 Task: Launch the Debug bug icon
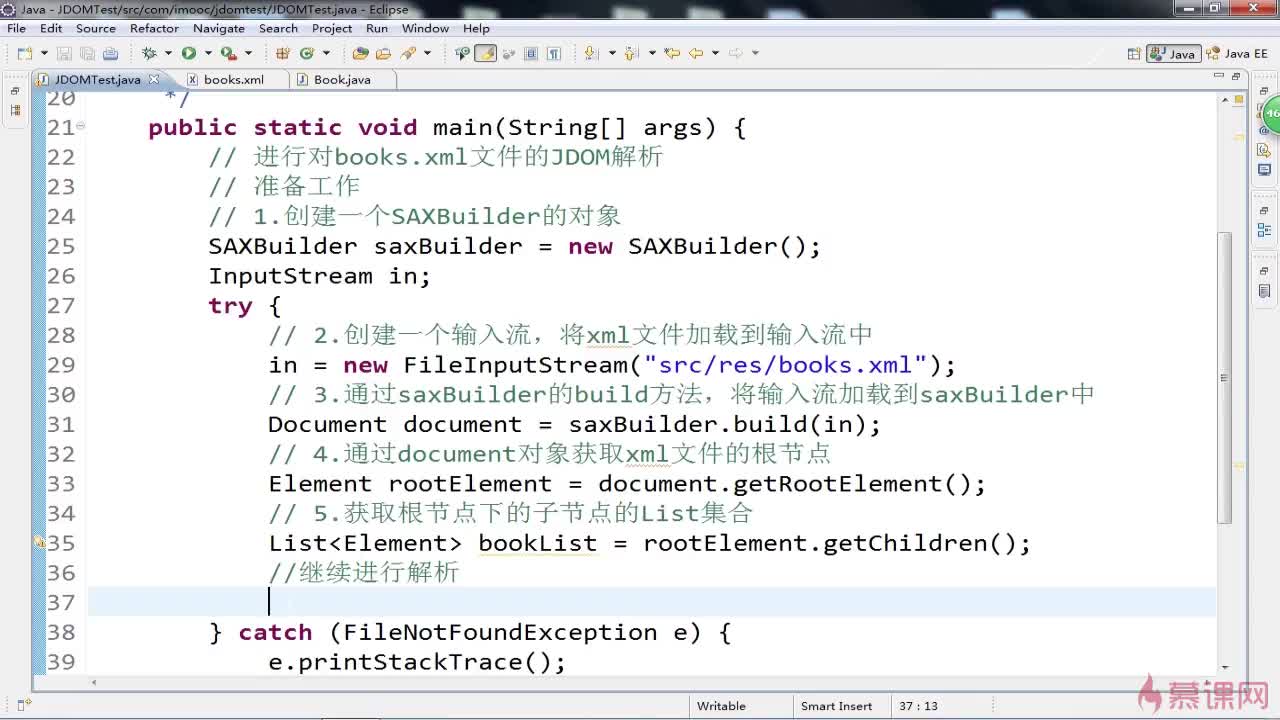pyautogui.click(x=149, y=53)
